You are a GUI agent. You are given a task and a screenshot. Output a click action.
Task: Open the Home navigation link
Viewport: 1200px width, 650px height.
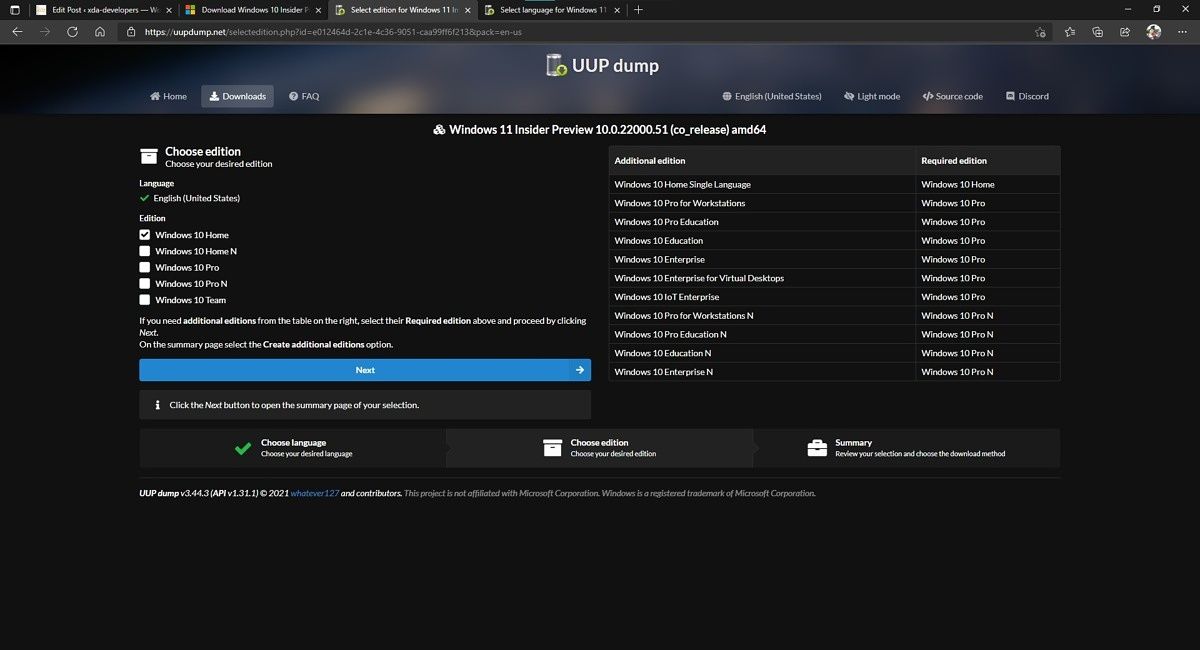coord(168,96)
